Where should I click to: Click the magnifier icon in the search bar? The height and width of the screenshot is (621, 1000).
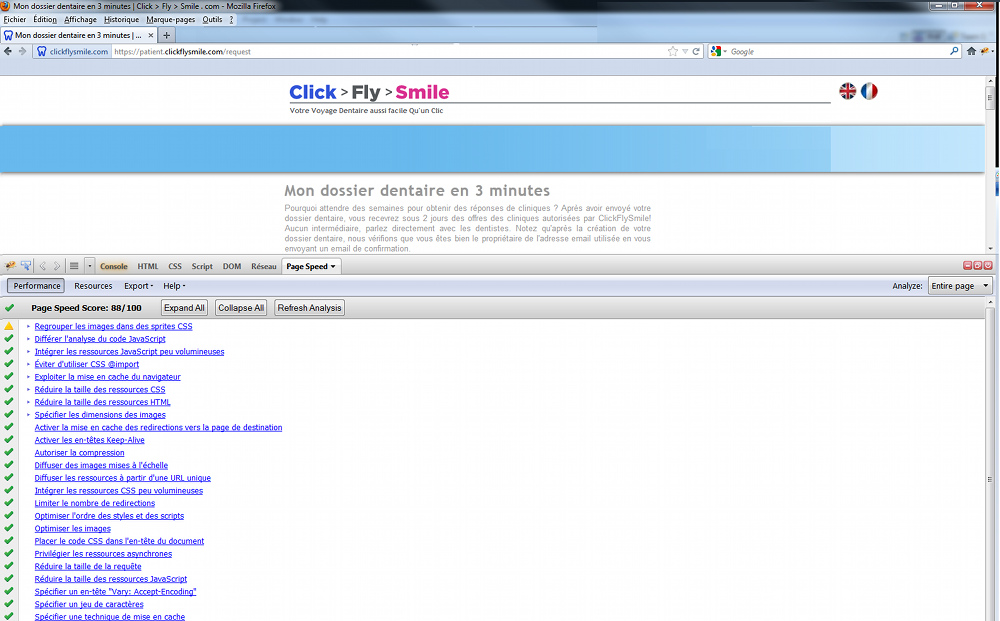(x=954, y=51)
